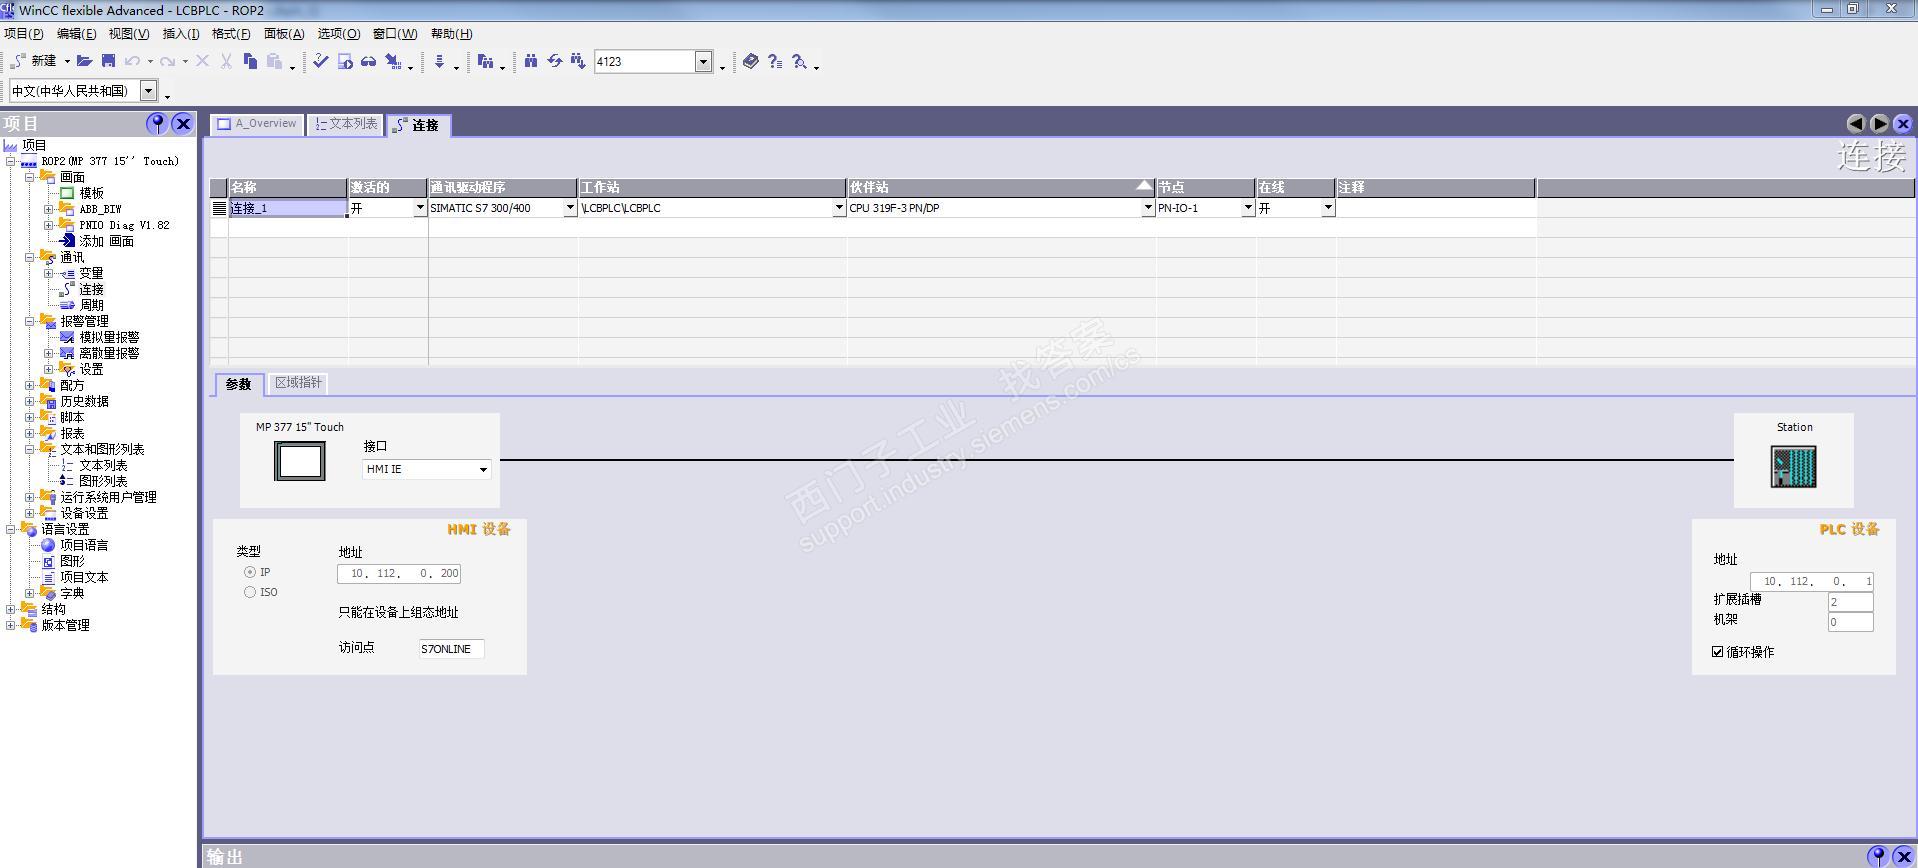Click the scissors cut icon
Screen dimensions: 1918x868
point(226,61)
